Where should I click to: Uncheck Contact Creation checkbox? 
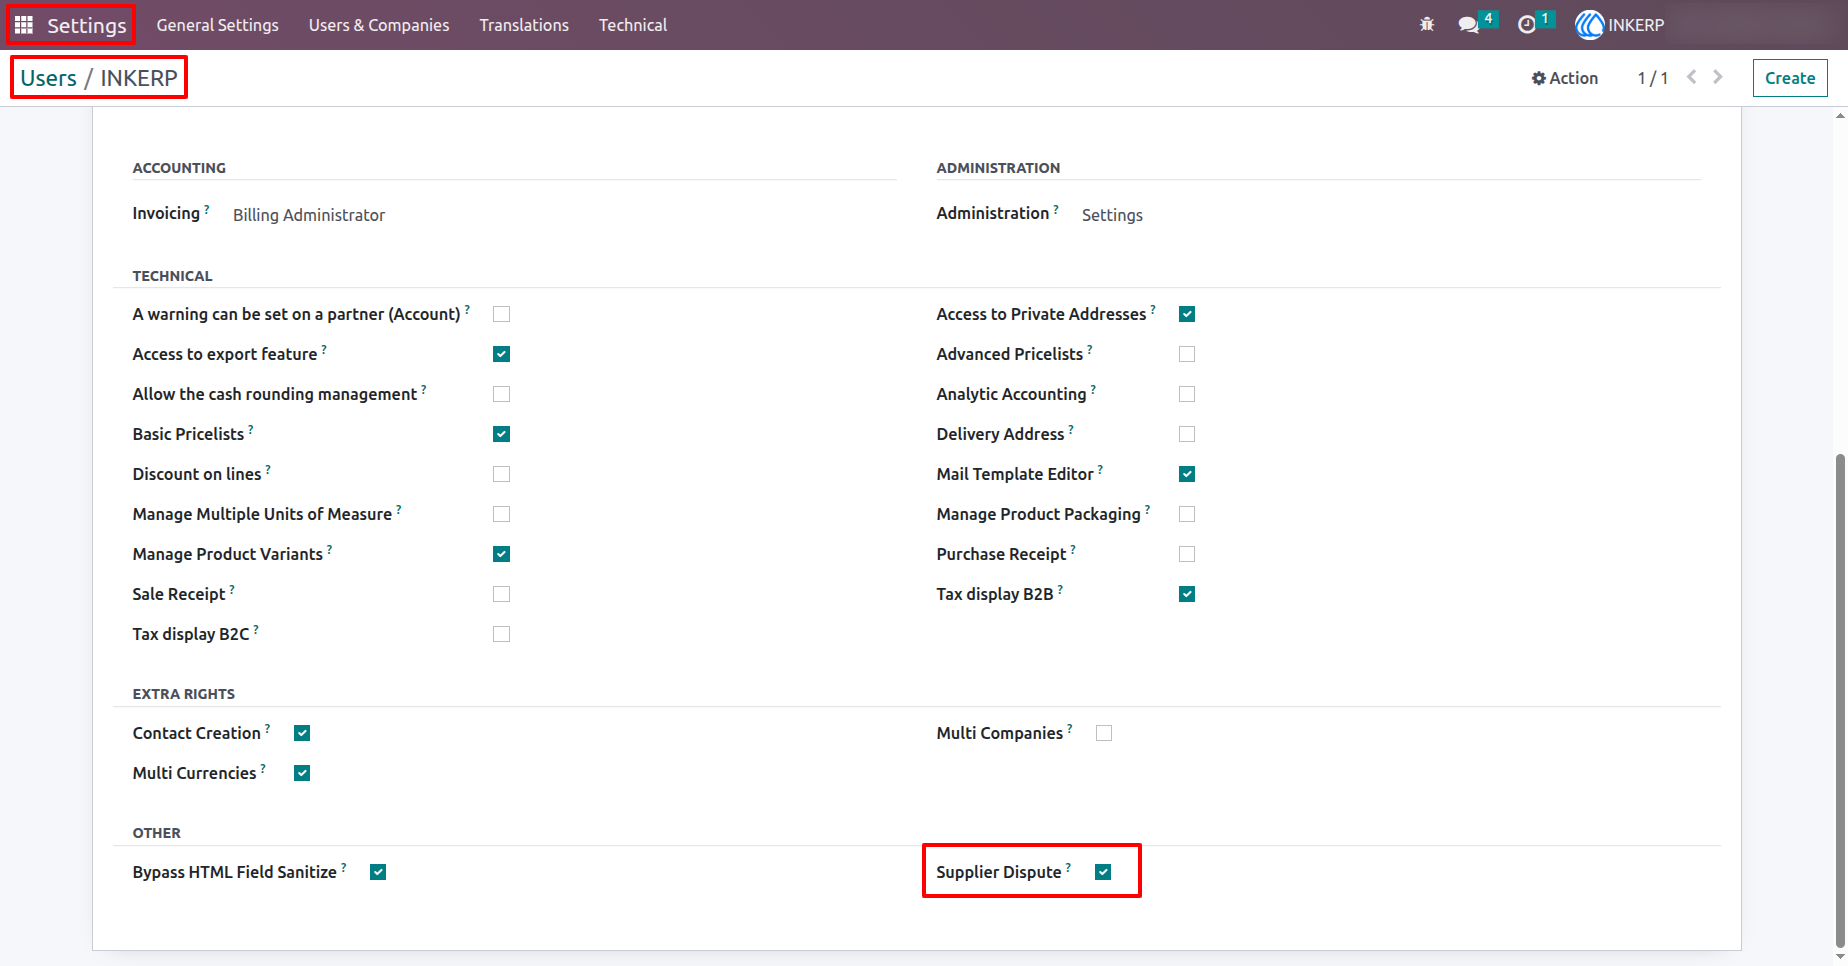pos(302,733)
